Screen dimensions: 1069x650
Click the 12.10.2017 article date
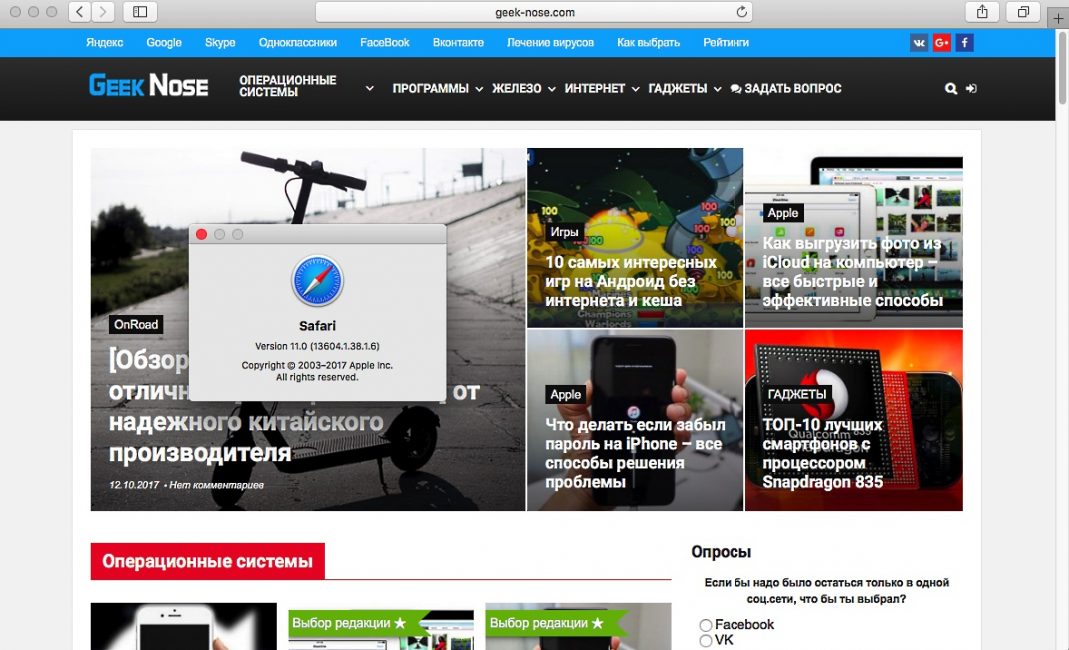[x=134, y=485]
